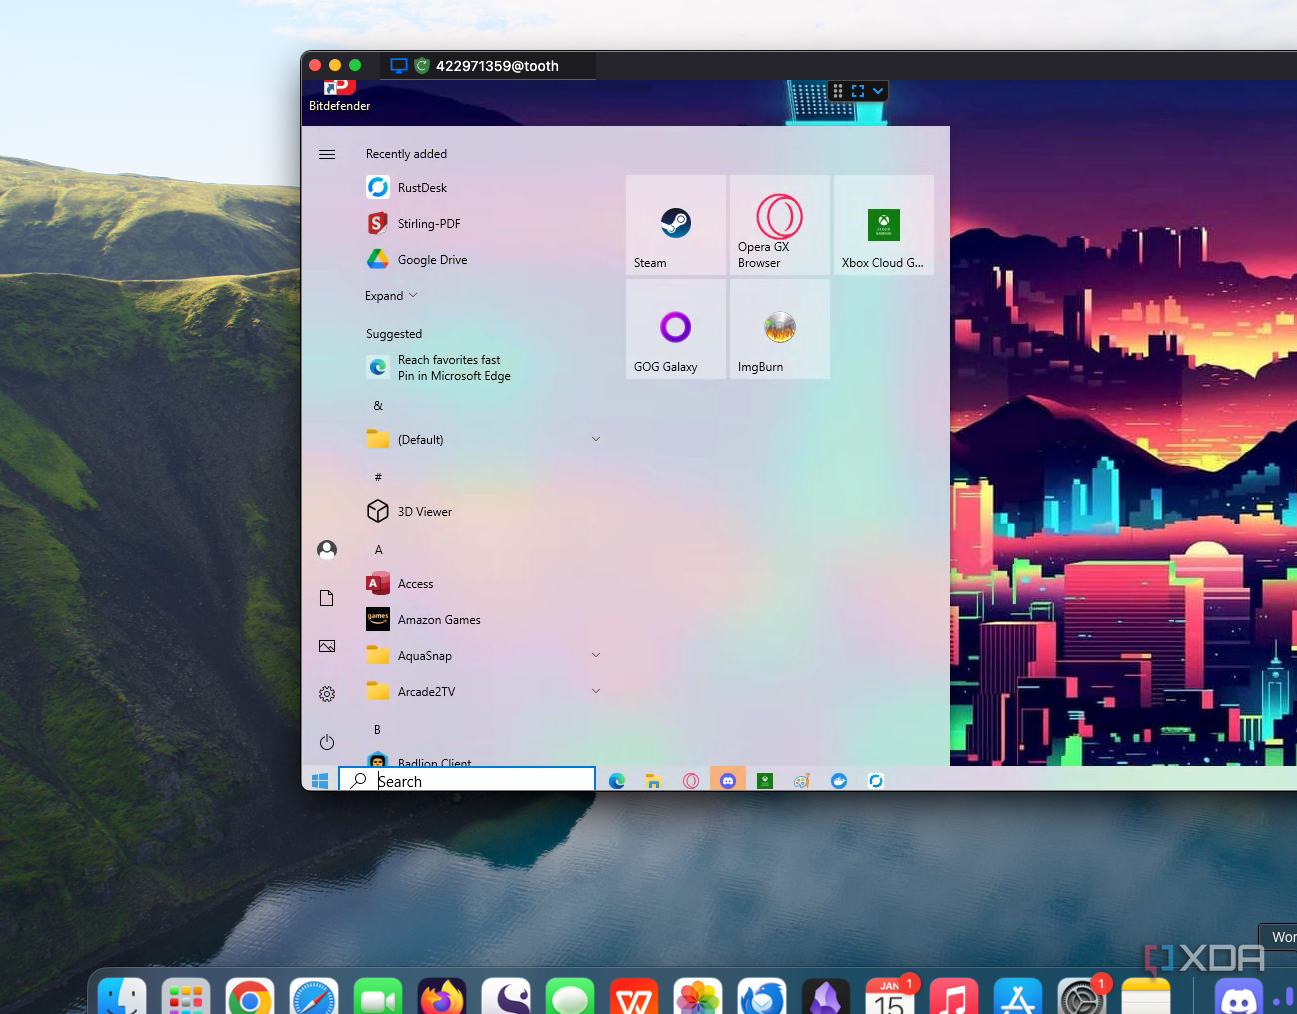
Task: Open the Microsoft Edge suggested pin tip
Action: [484, 368]
